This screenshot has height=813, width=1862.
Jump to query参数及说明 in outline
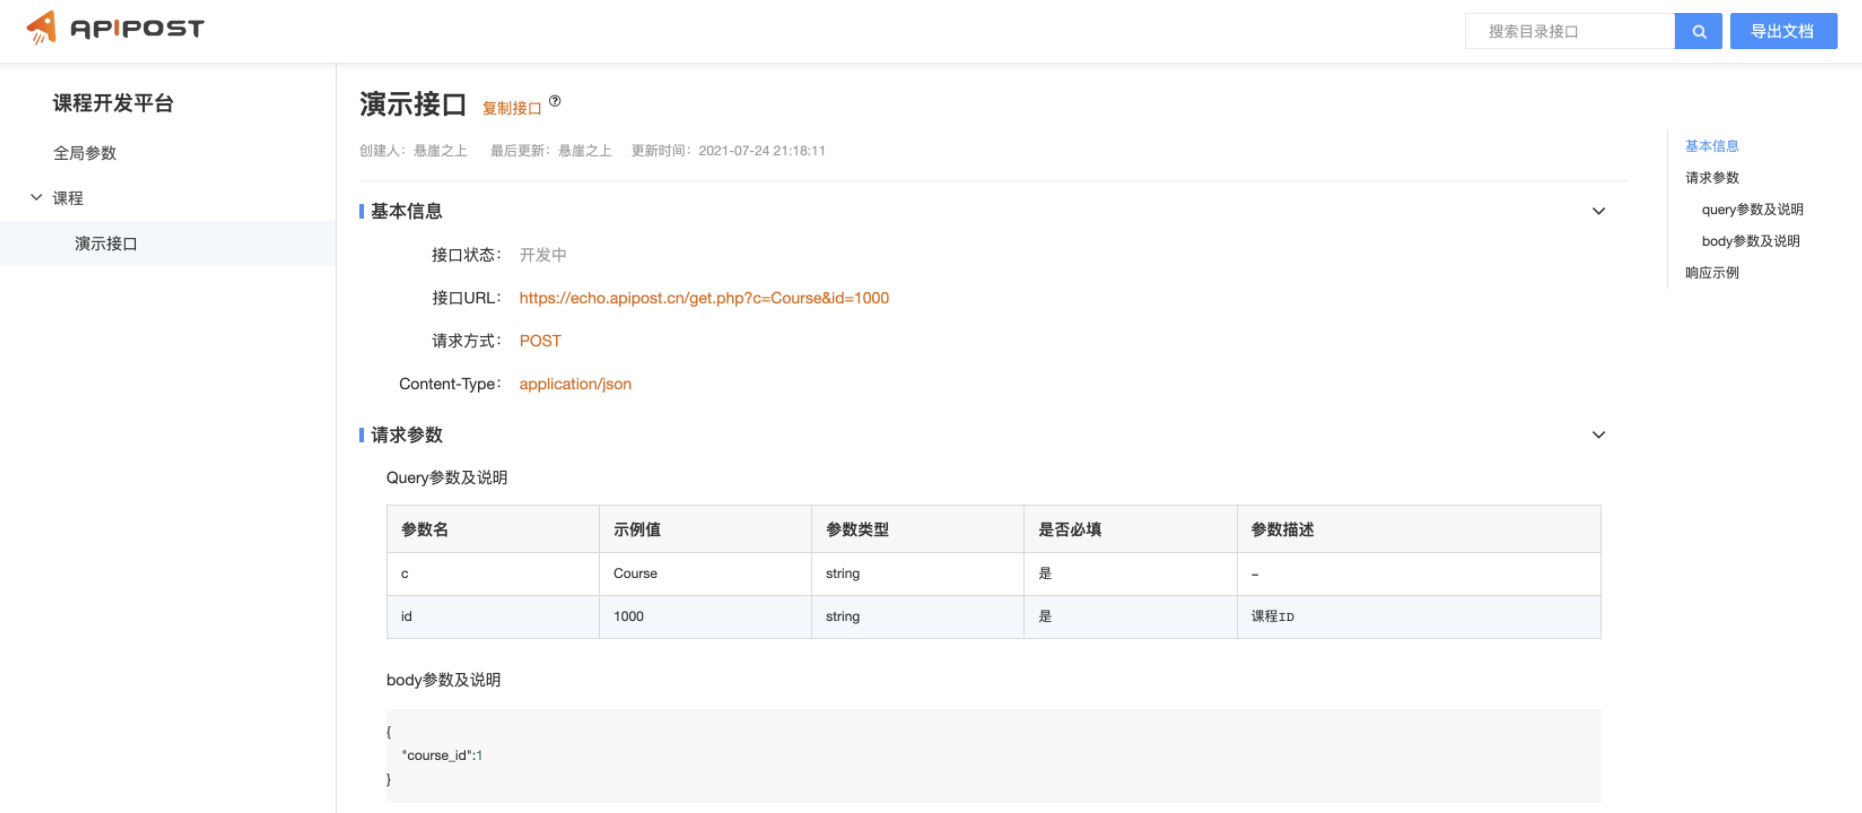1752,209
